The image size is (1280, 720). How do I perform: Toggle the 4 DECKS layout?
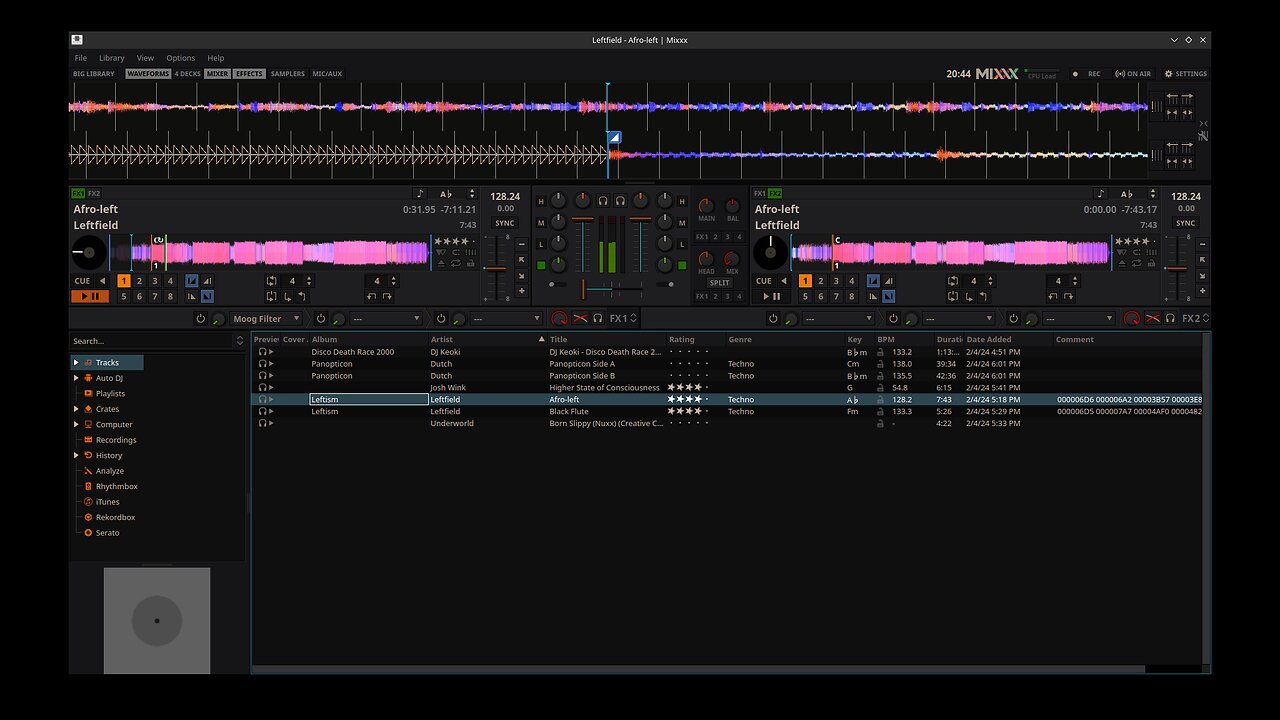click(x=187, y=74)
